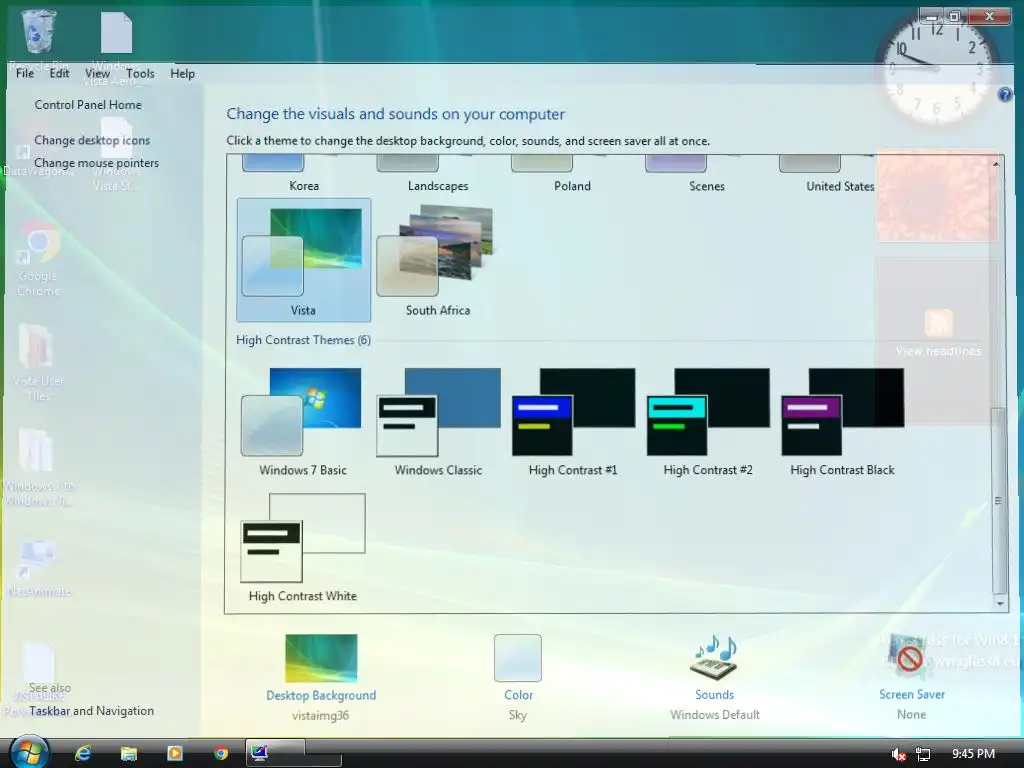Open File Explorer from taskbar
Image resolution: width=1024 pixels, height=768 pixels.
tap(129, 754)
